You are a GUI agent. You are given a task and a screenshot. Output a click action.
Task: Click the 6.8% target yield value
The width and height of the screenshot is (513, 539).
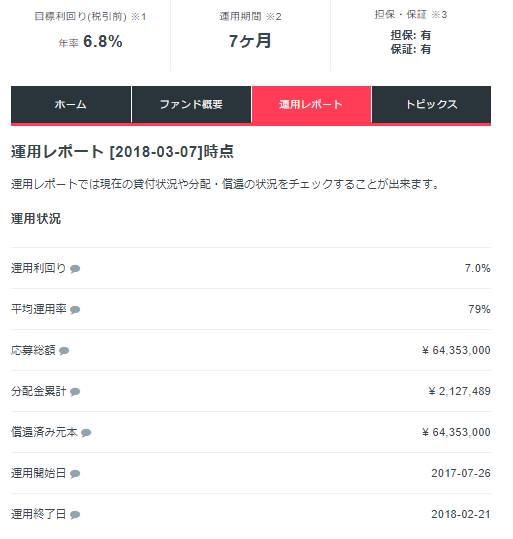(x=102, y=42)
